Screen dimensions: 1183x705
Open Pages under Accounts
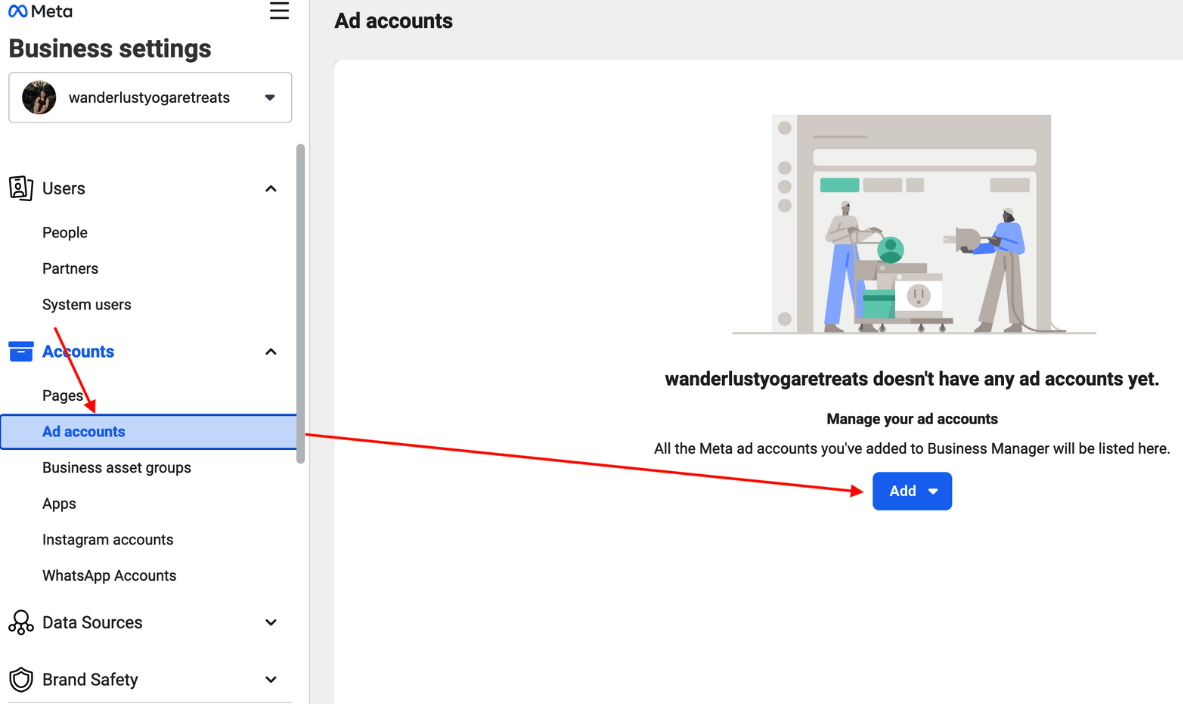[63, 396]
